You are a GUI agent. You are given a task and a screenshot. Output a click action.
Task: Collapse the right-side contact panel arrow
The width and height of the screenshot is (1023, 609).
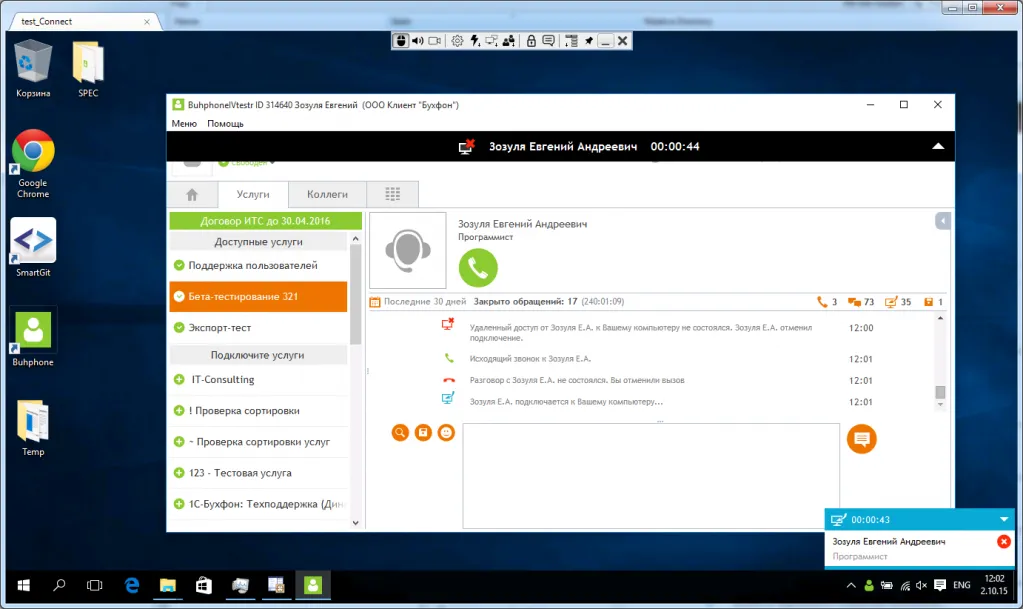[x=942, y=220]
